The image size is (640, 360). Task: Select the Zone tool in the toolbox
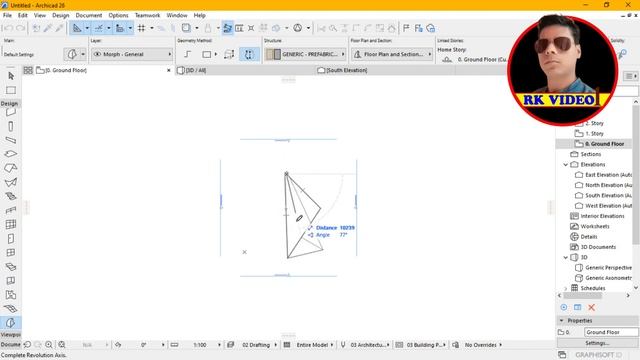pyautogui.click(x=11, y=295)
